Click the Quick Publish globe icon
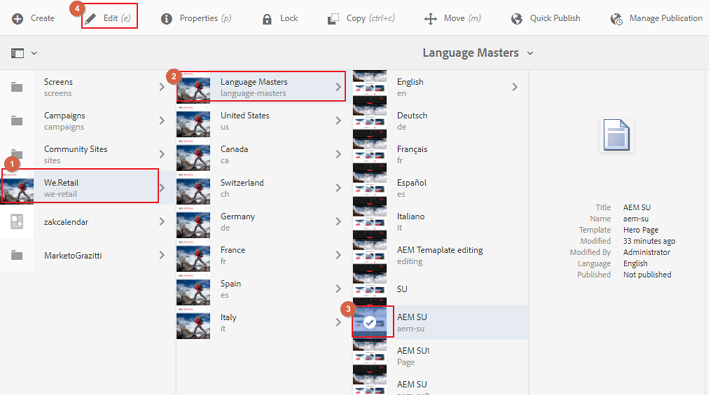Viewport: 709px width, 395px height. pos(516,19)
